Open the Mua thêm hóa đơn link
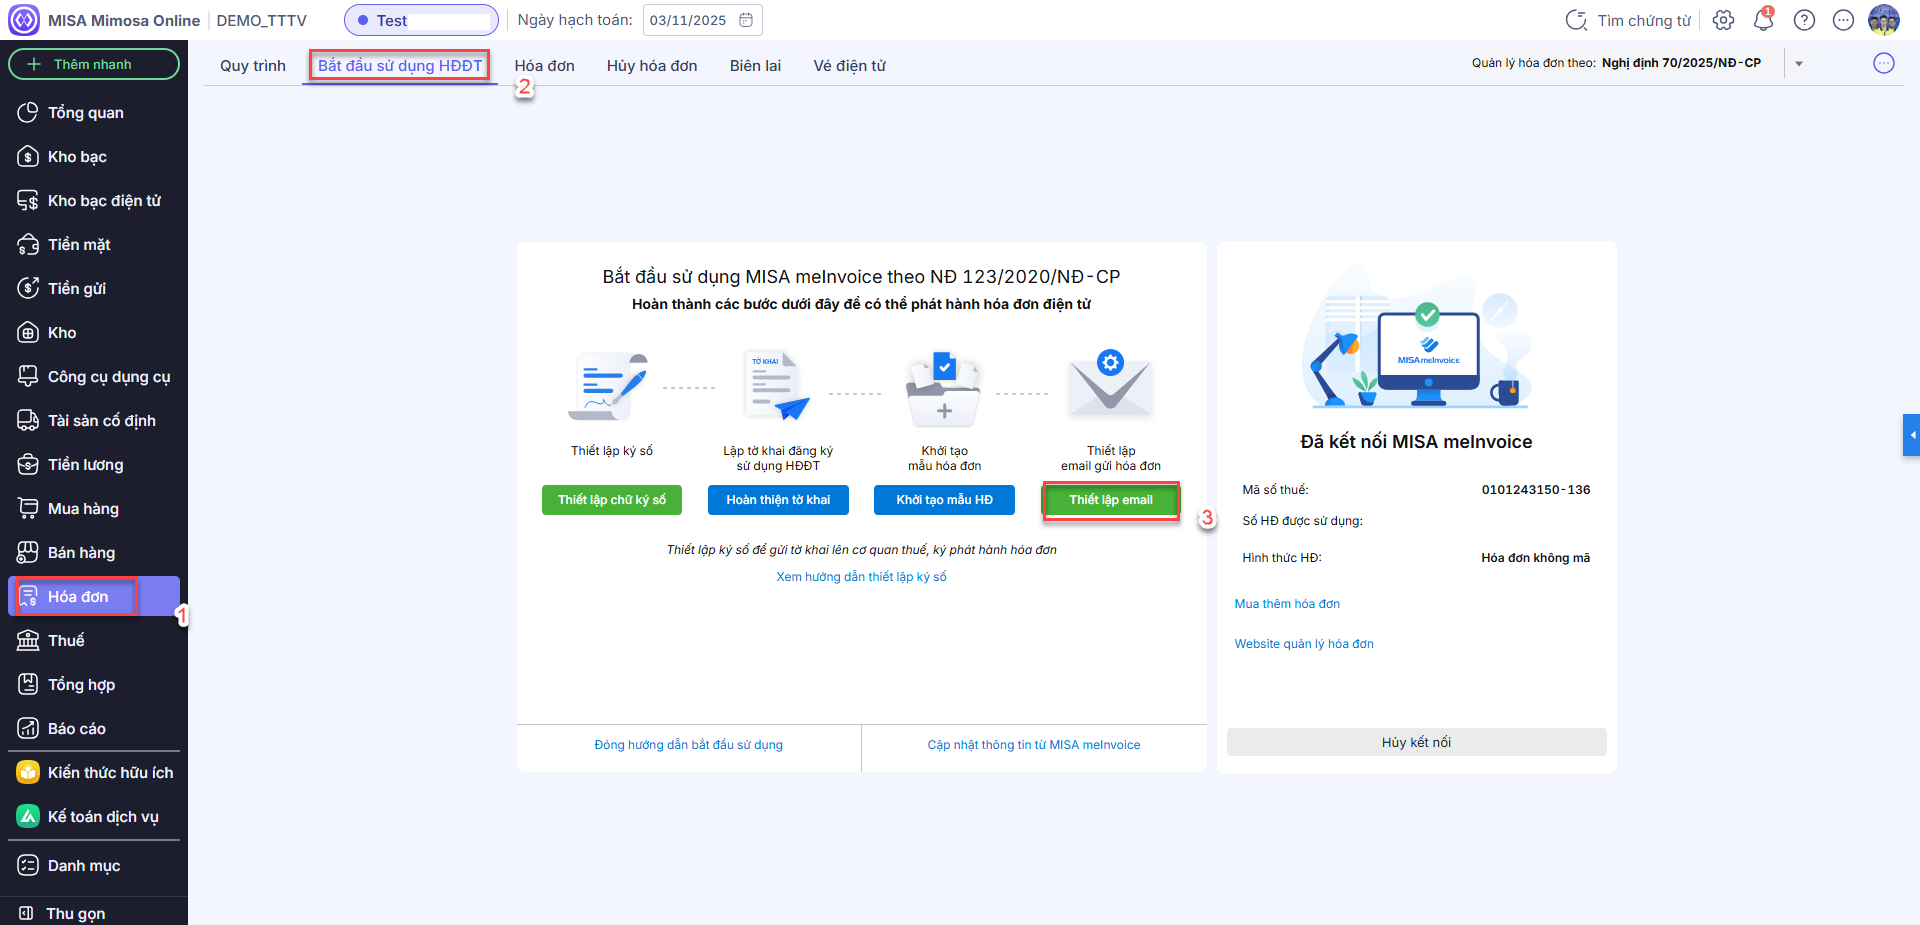This screenshot has height=925, width=1920. [1287, 604]
